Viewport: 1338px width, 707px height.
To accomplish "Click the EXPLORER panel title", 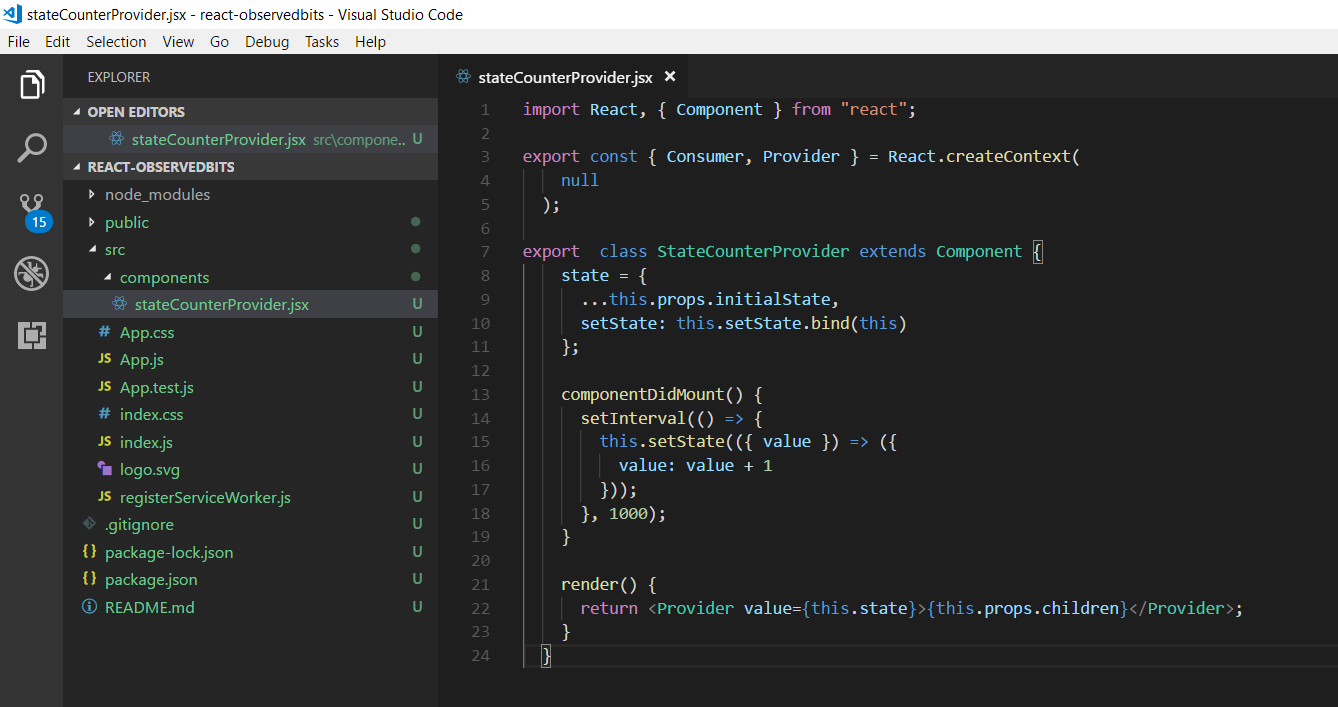I will coord(119,77).
